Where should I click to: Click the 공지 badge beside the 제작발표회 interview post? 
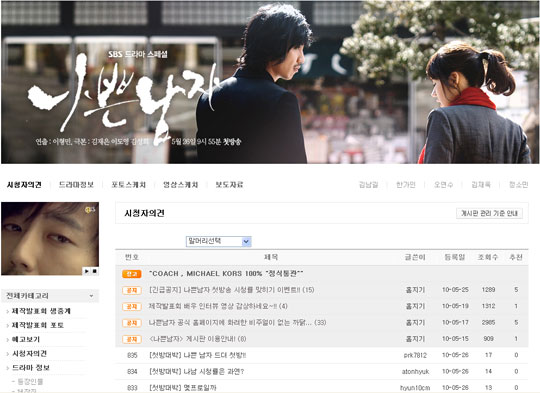[x=132, y=306]
